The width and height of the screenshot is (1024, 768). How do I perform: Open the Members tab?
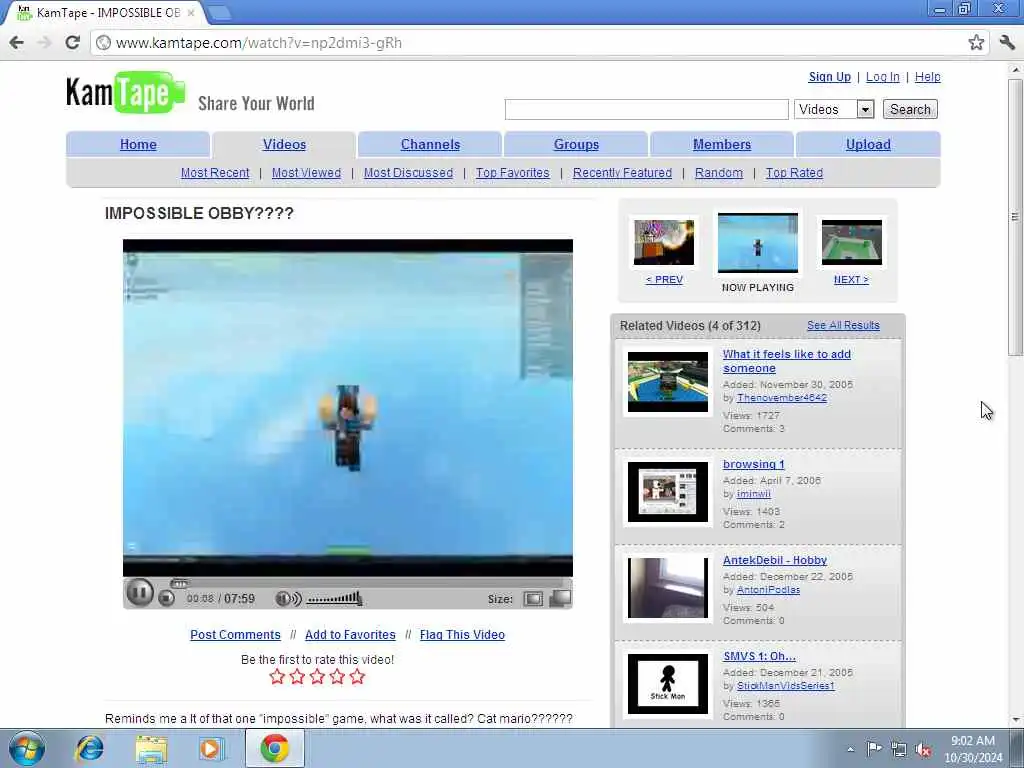click(x=722, y=144)
